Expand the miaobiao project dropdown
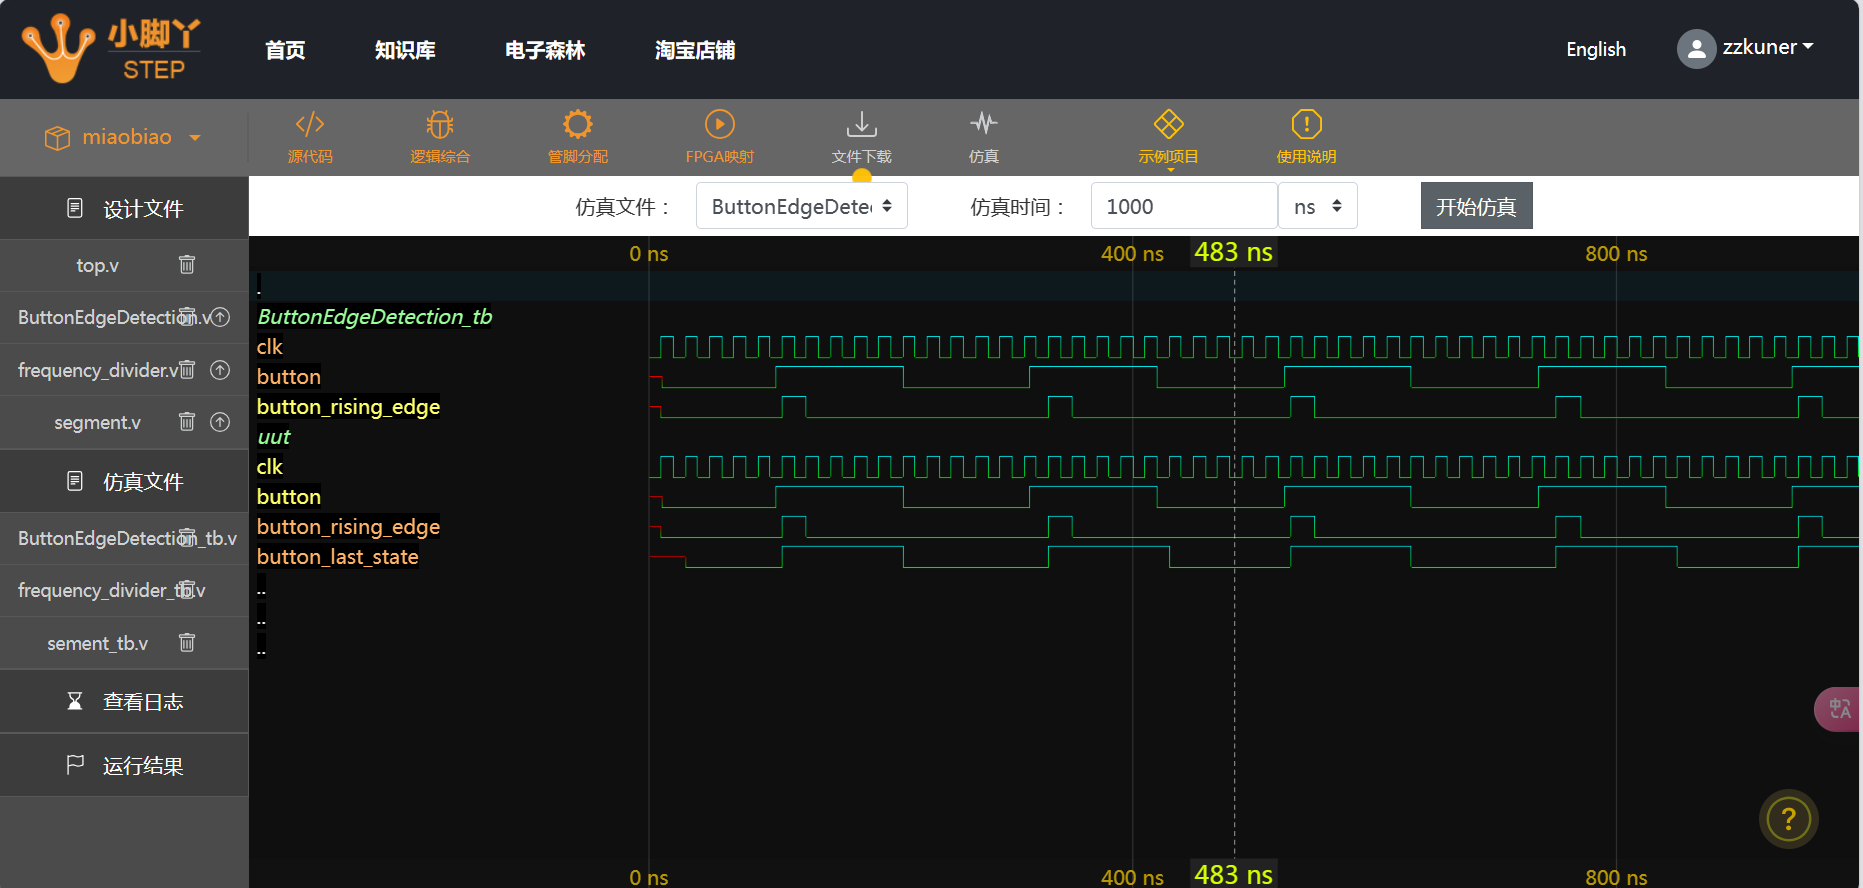Image resolution: width=1863 pixels, height=888 pixels. click(x=124, y=138)
